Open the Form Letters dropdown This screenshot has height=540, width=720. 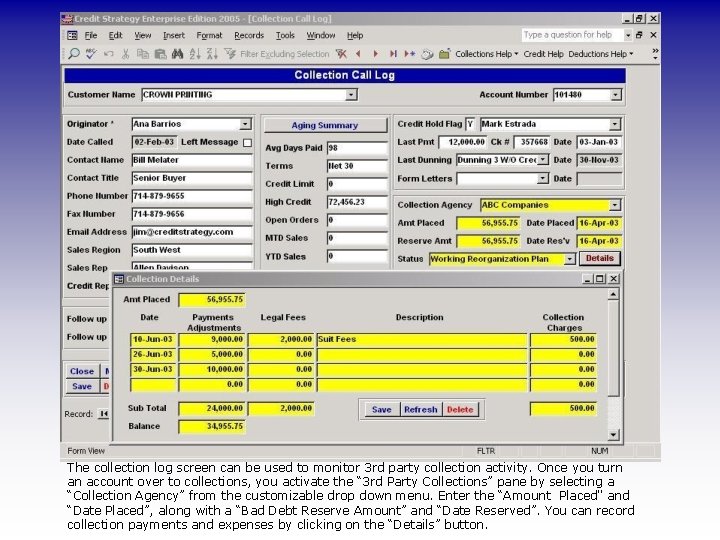point(543,178)
